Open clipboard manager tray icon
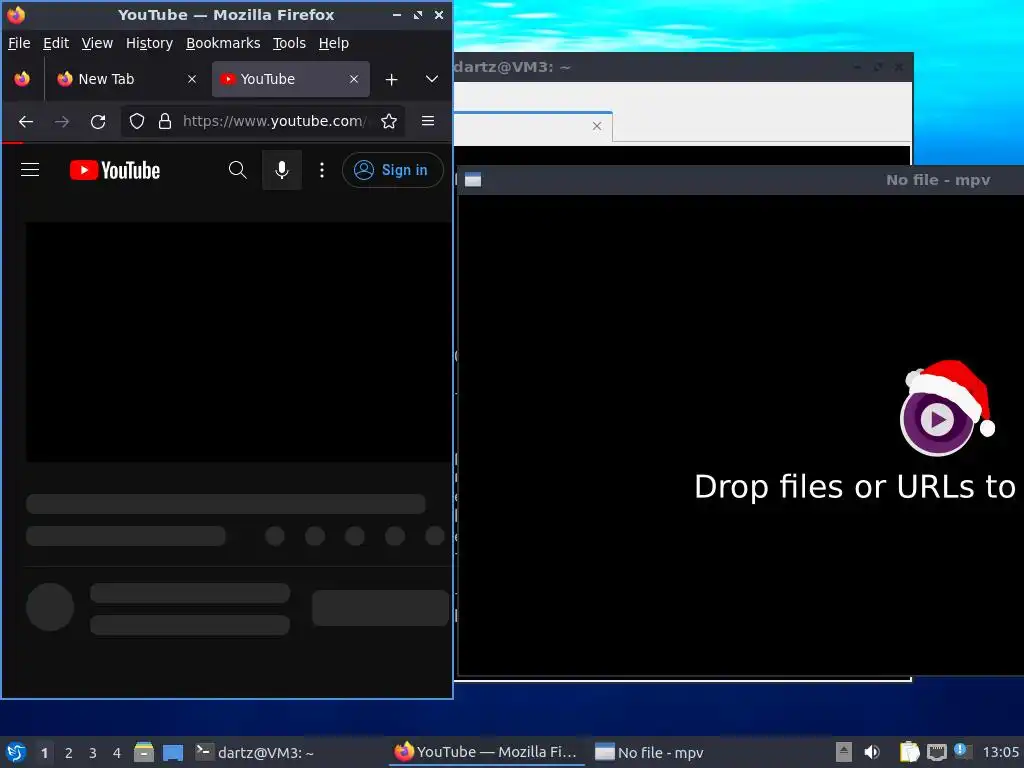Image resolution: width=1024 pixels, height=768 pixels. coord(910,752)
